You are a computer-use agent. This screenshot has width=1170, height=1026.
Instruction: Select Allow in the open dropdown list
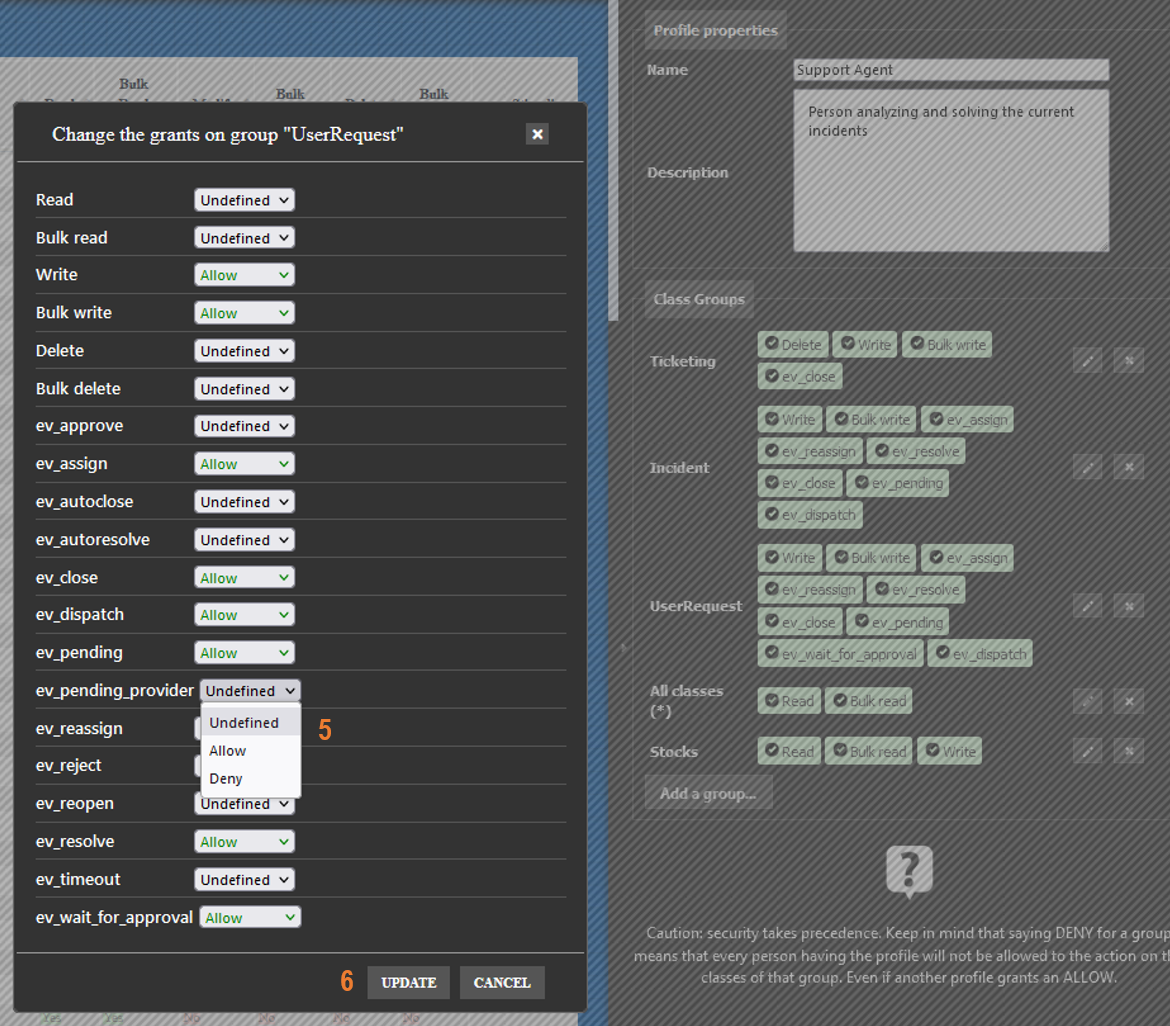pos(228,751)
